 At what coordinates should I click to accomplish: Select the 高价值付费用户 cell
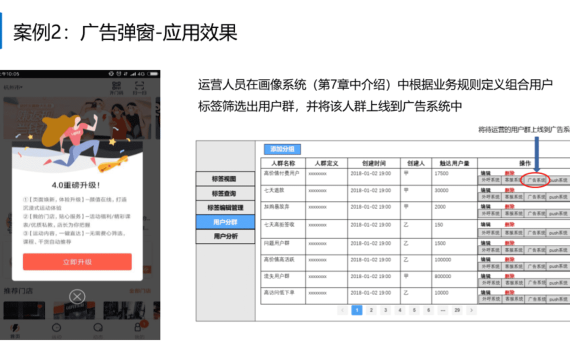click(283, 177)
